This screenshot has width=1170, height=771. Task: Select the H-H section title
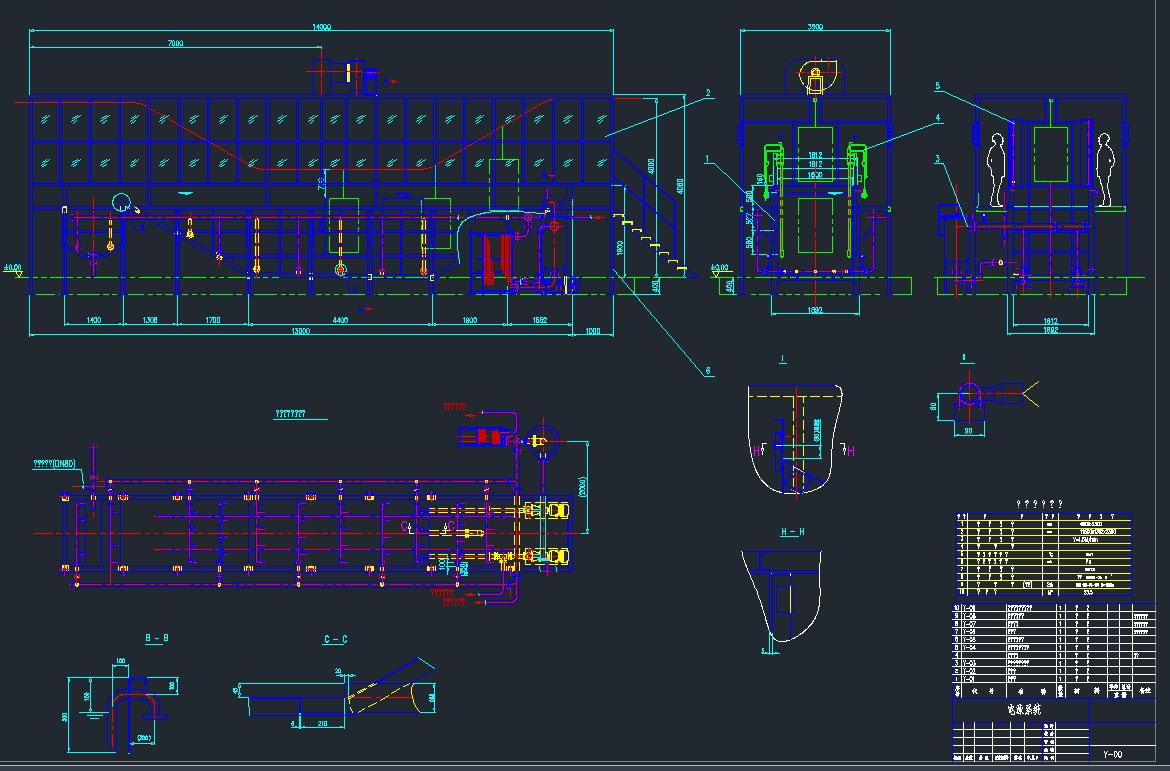[x=793, y=530]
